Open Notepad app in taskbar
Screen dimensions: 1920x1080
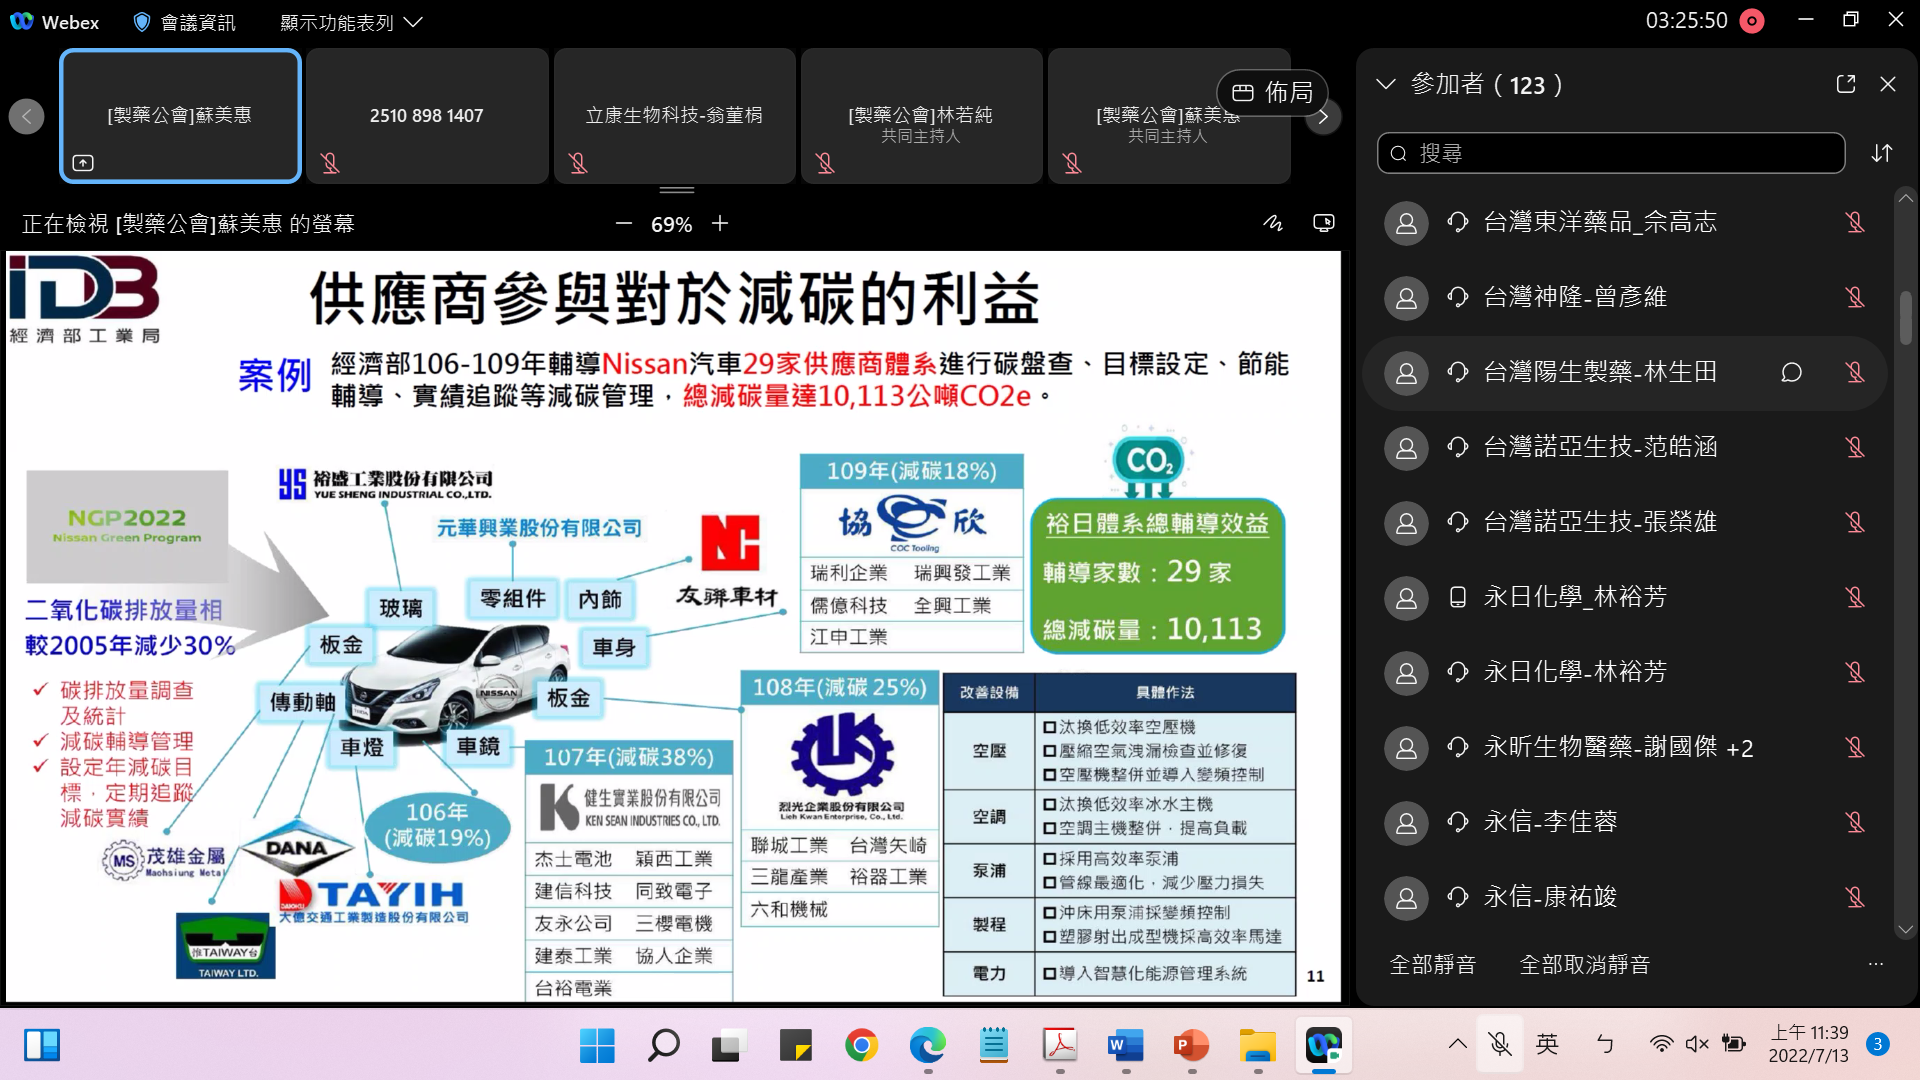click(993, 1046)
